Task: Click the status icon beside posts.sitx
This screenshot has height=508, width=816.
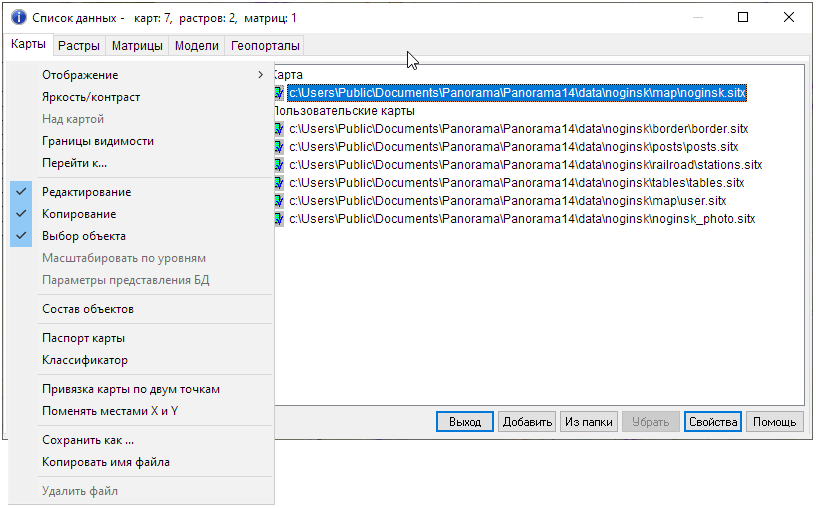Action: [279, 147]
